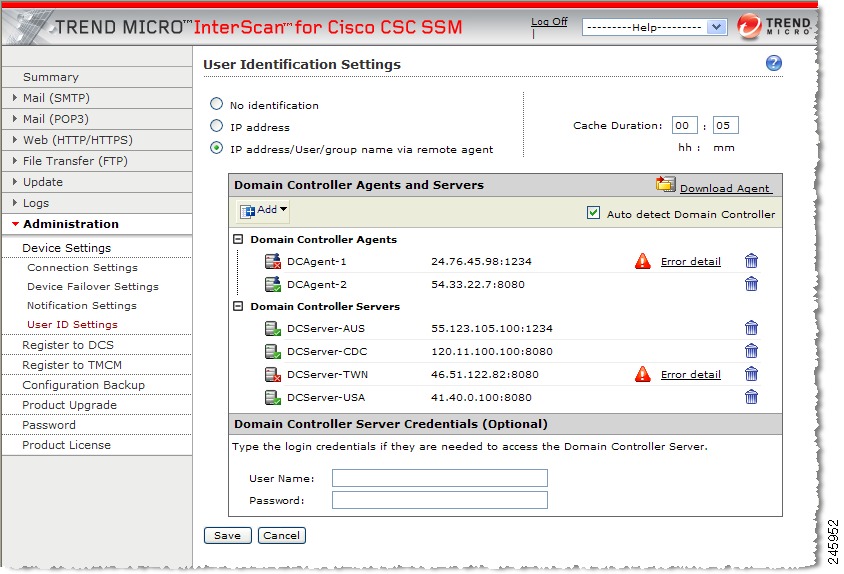Open User ID Settings
844x574 pixels.
pyautogui.click(x=72, y=325)
